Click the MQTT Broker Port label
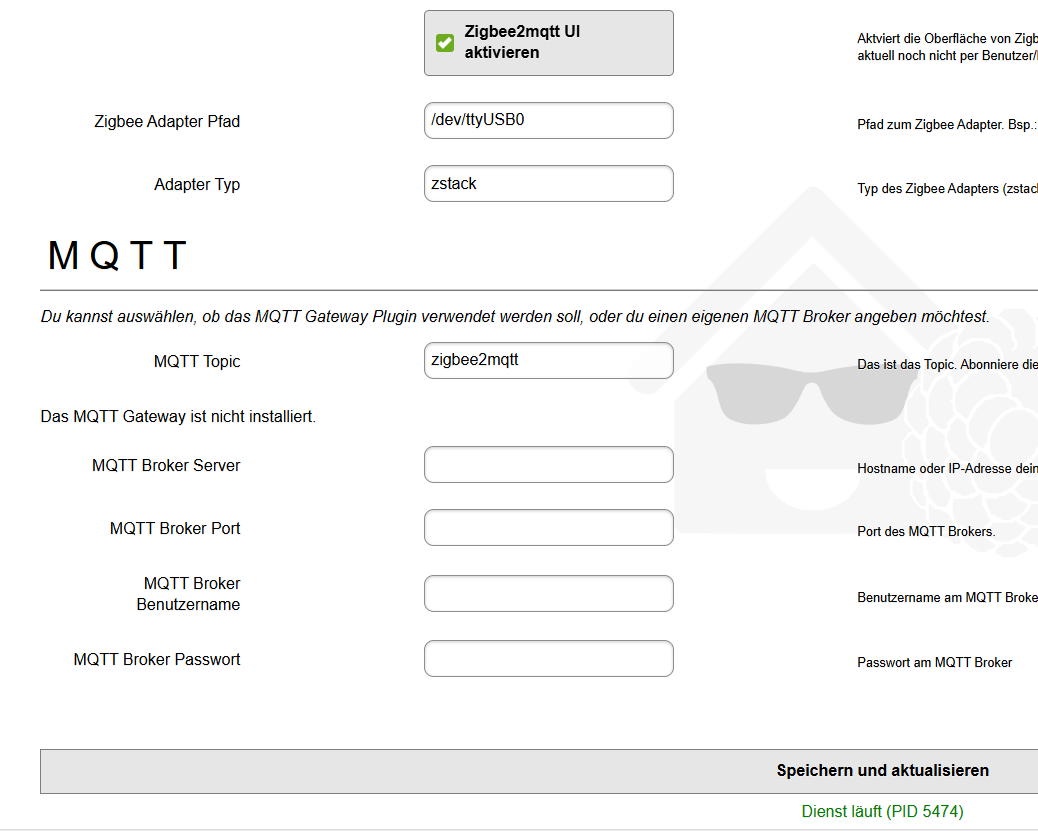 [175, 529]
